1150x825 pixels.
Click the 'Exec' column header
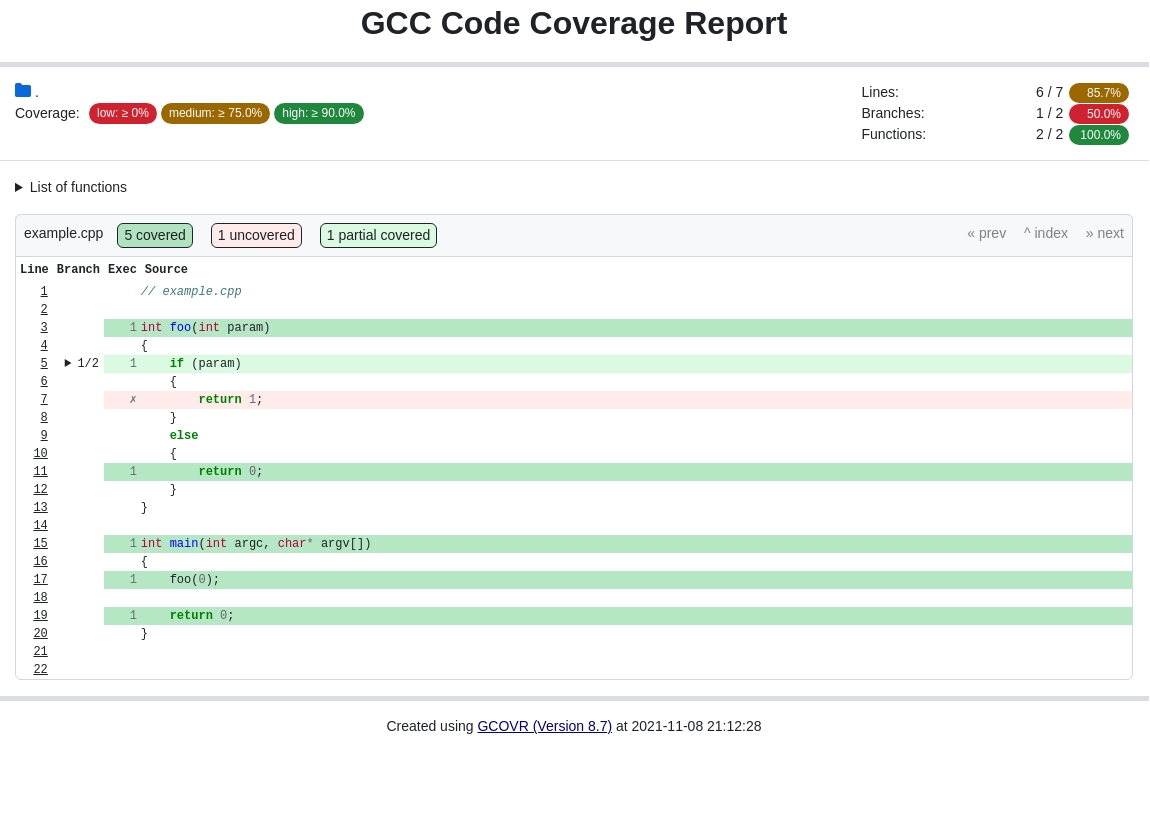tap(122, 269)
